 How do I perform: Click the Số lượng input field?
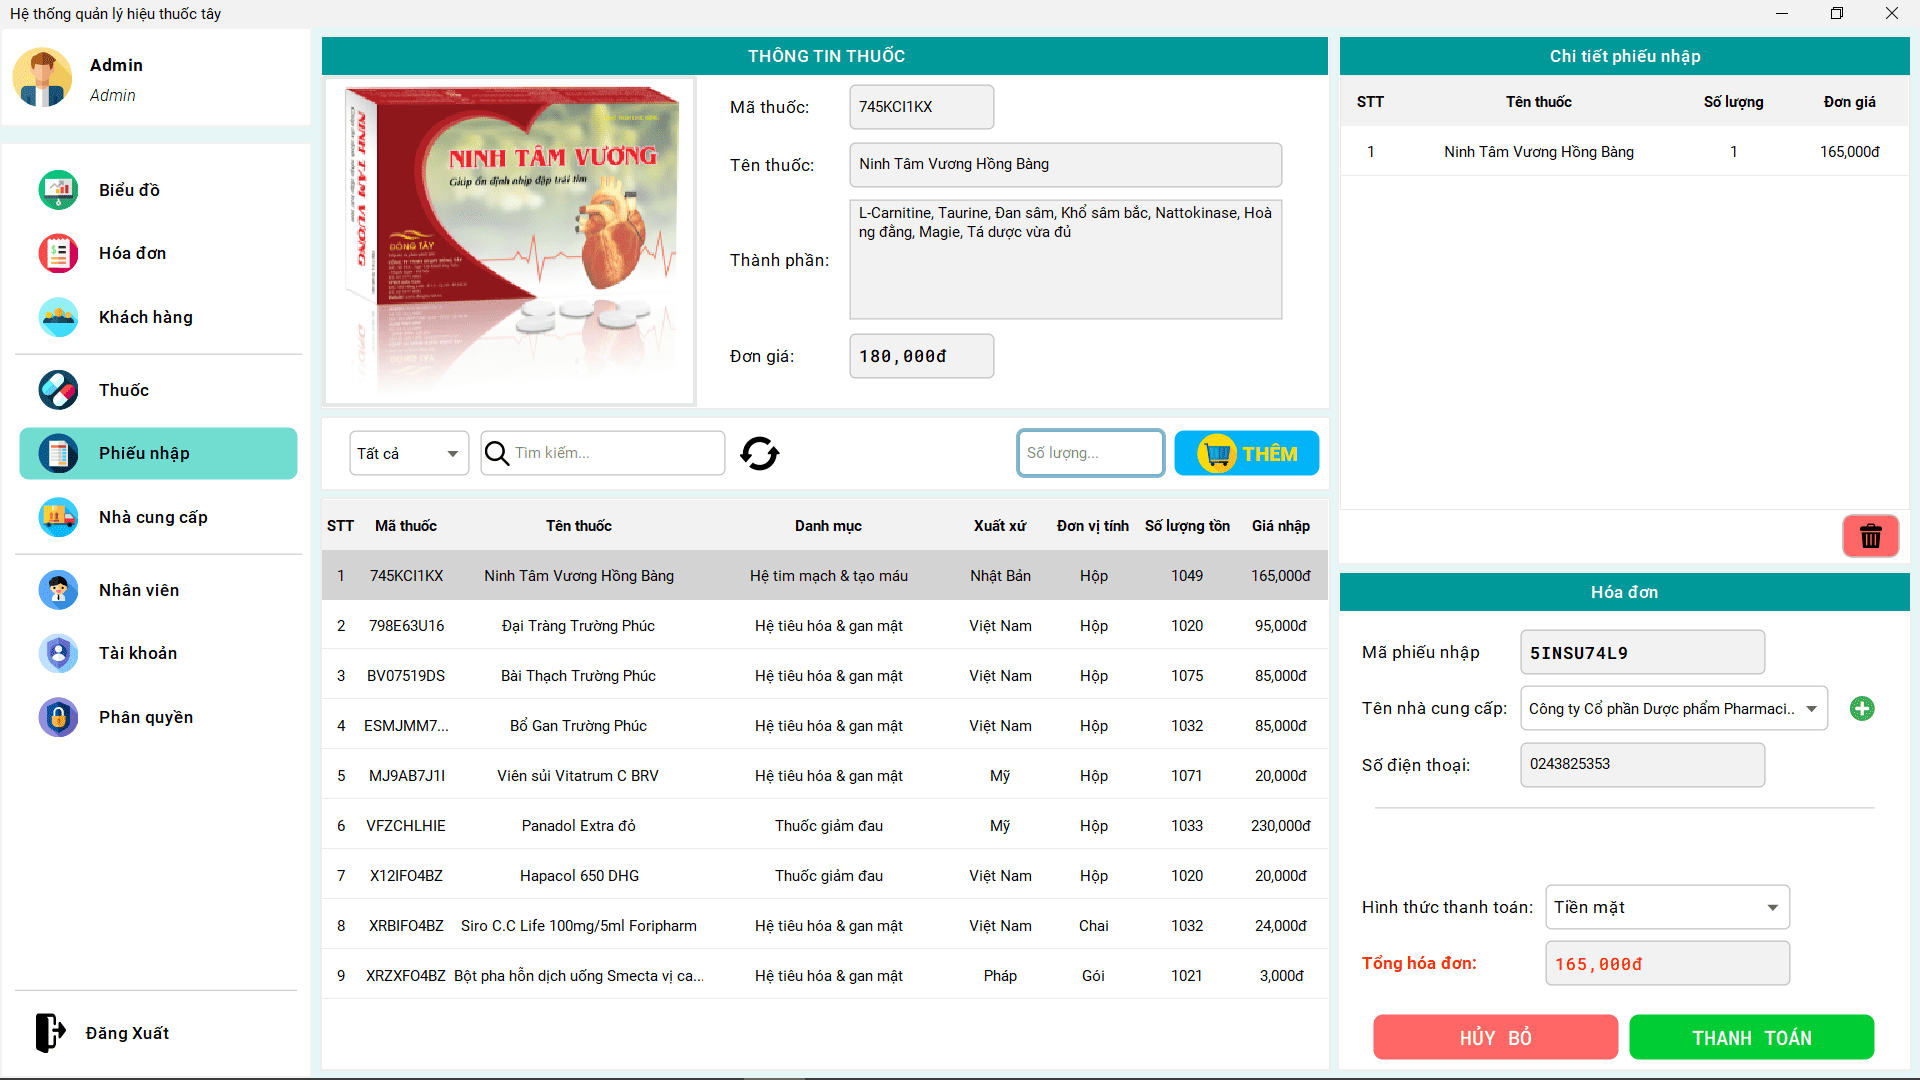click(1089, 453)
